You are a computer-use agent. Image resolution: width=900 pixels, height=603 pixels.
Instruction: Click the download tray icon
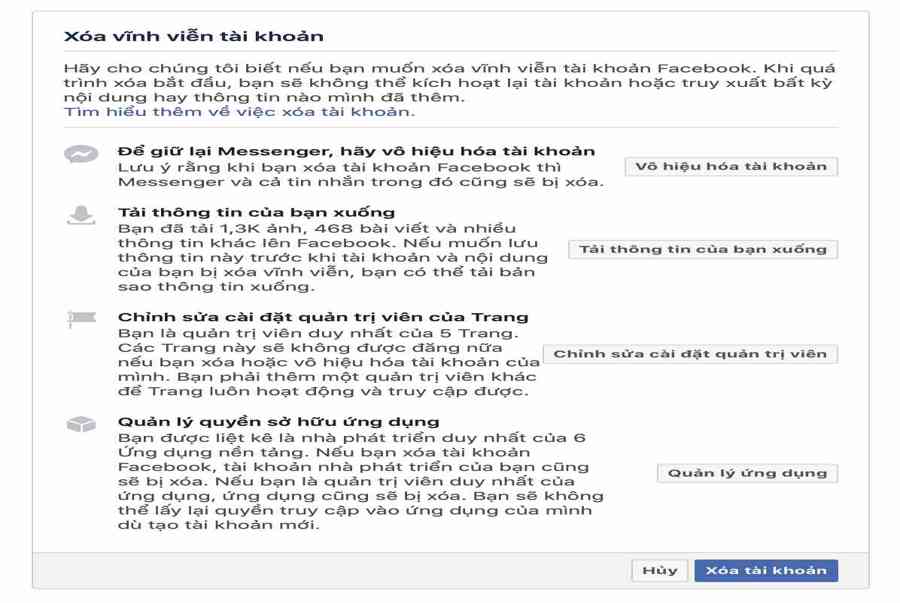coord(81,215)
